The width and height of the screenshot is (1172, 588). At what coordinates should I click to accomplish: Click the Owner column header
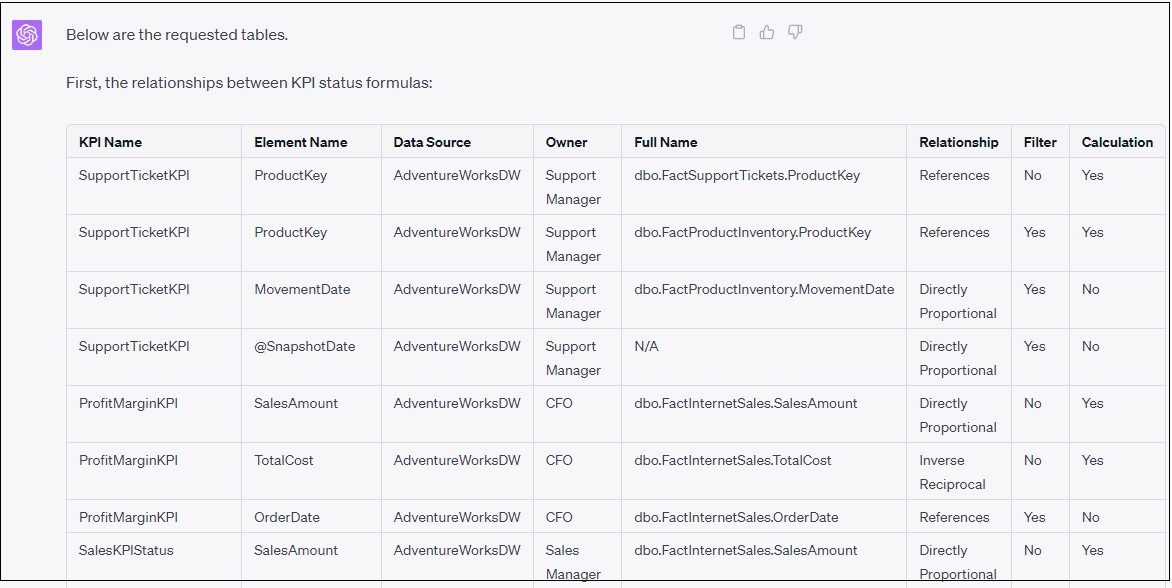(566, 142)
